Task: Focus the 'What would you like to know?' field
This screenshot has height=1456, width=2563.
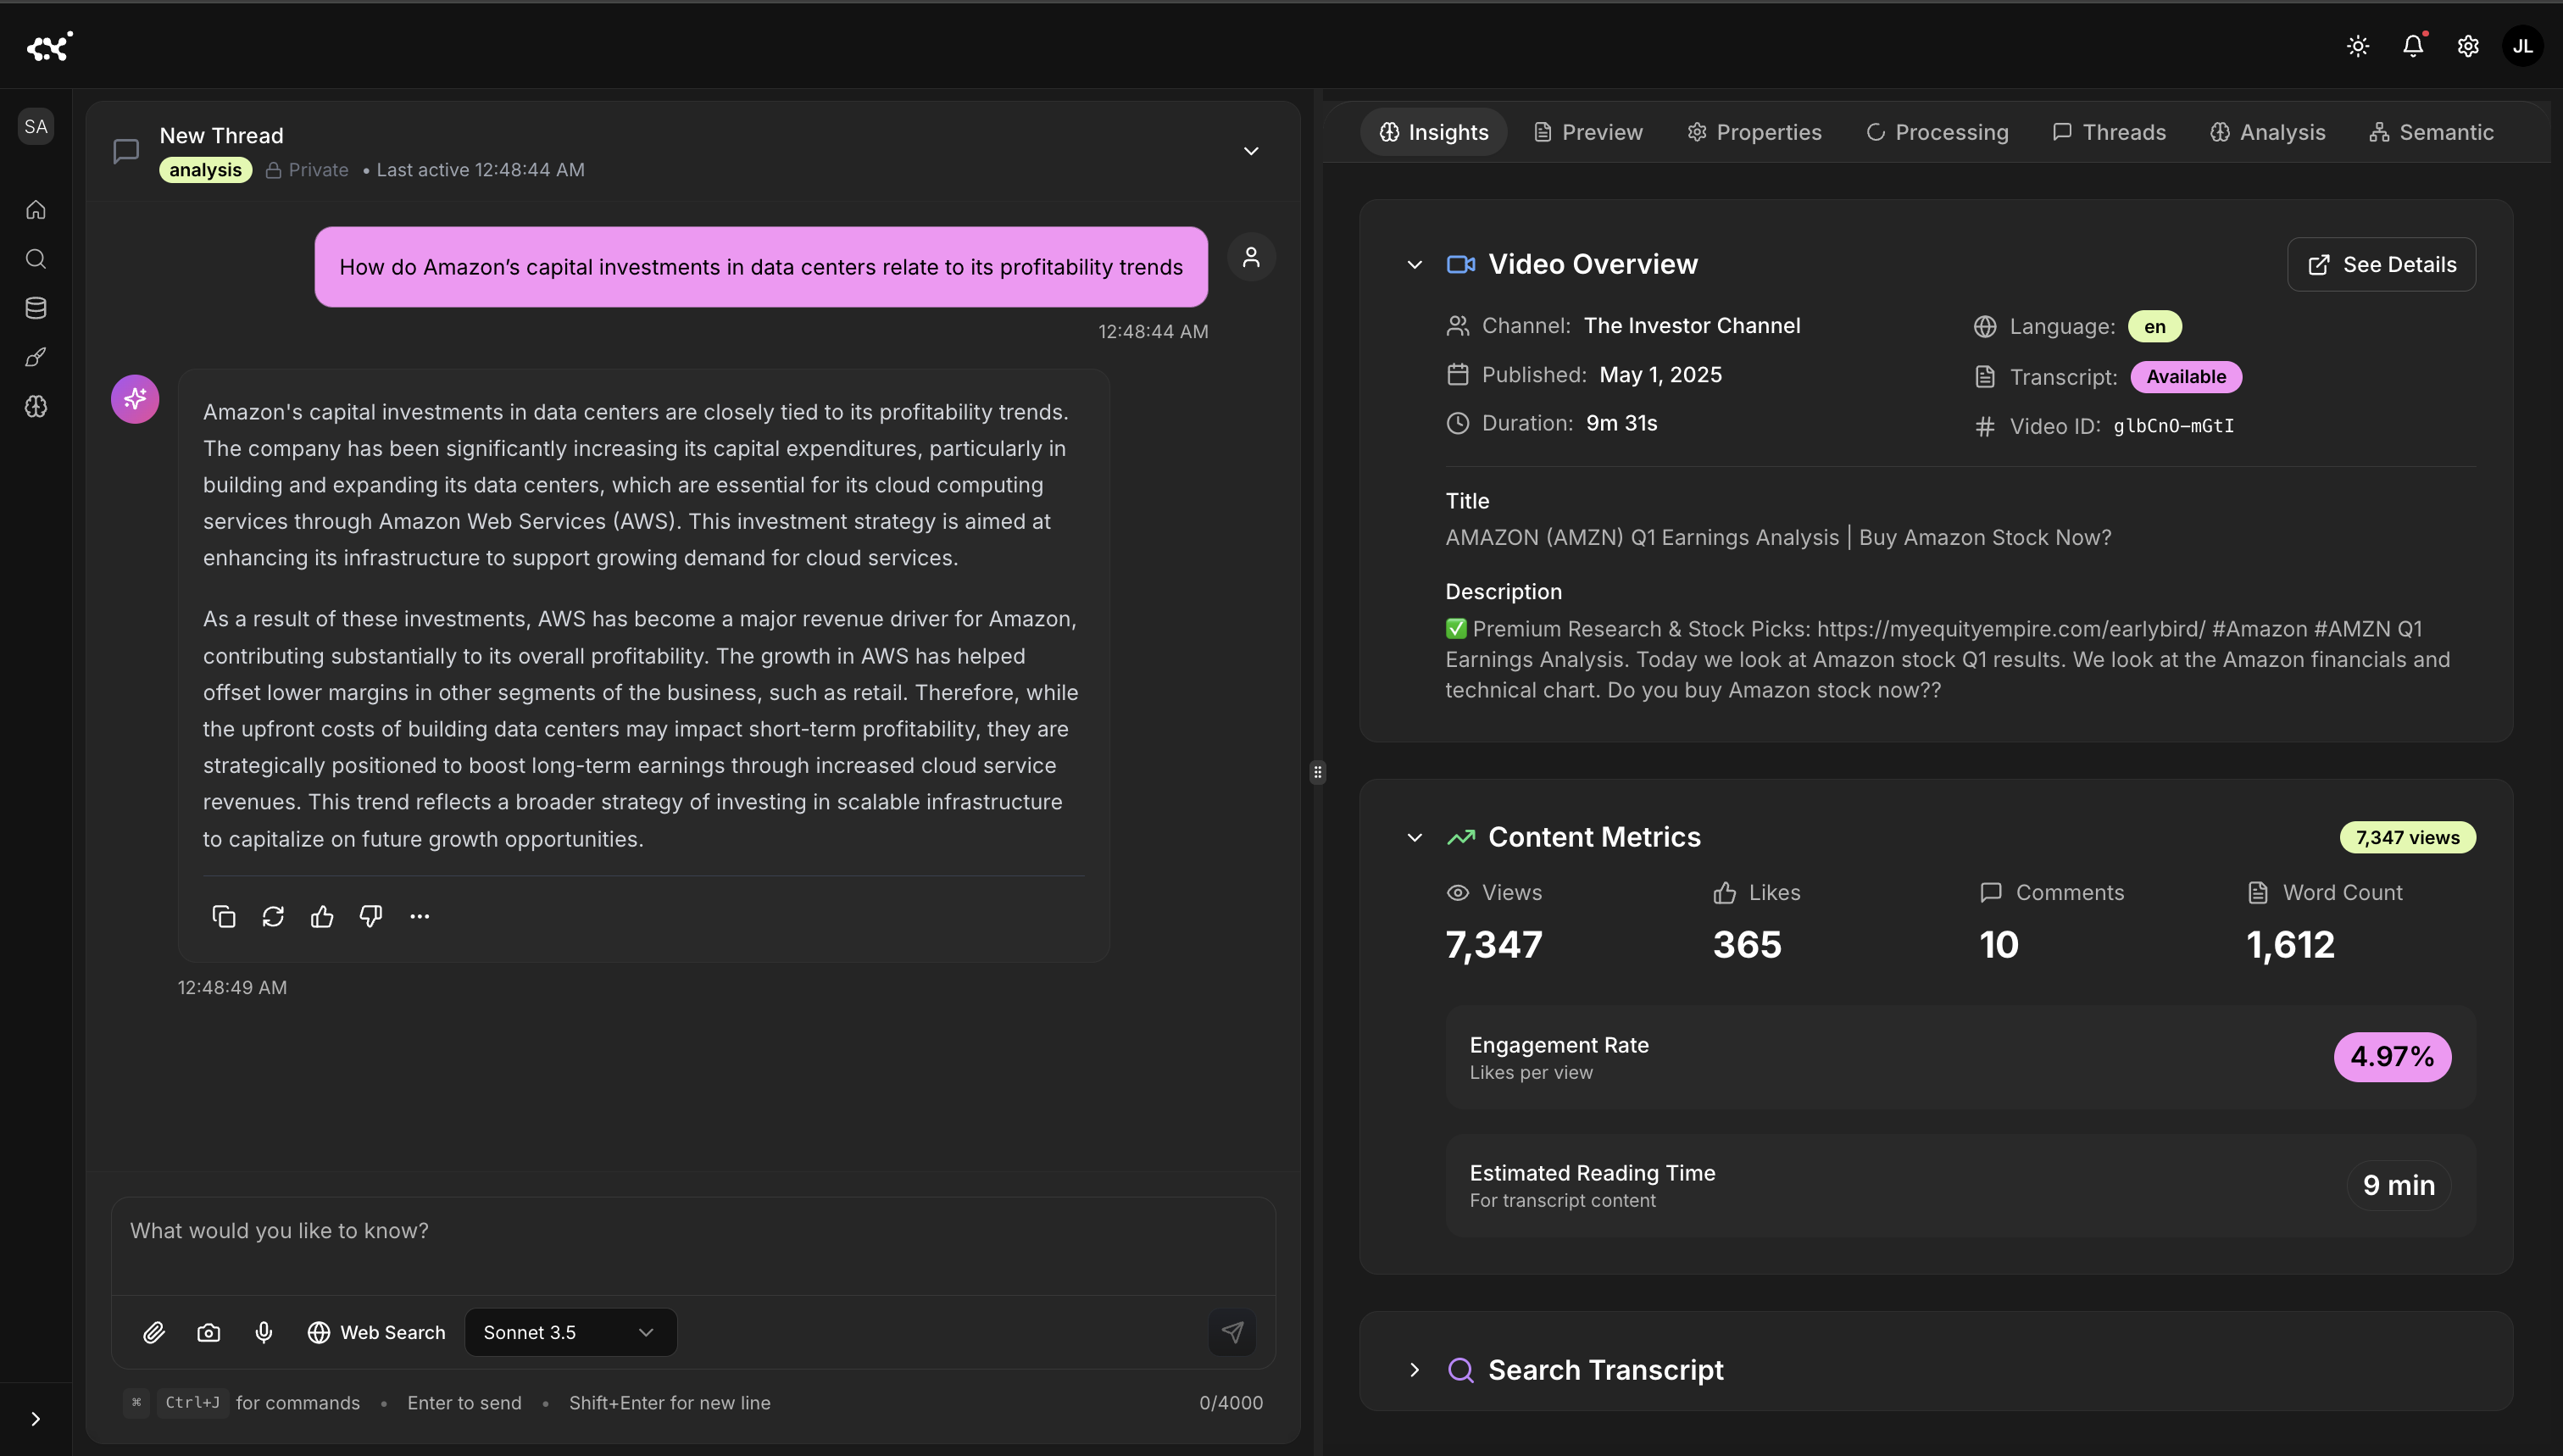Action: click(692, 1232)
